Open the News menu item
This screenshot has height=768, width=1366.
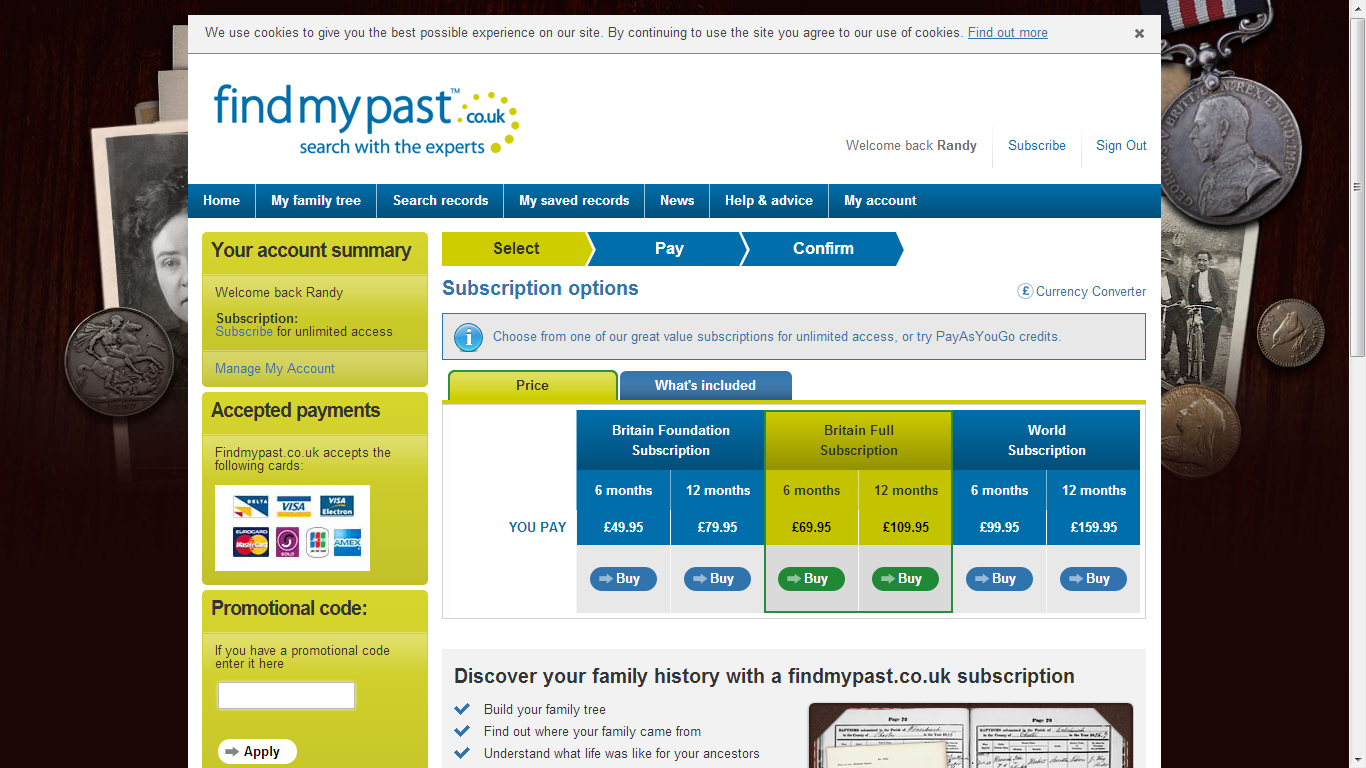point(677,200)
